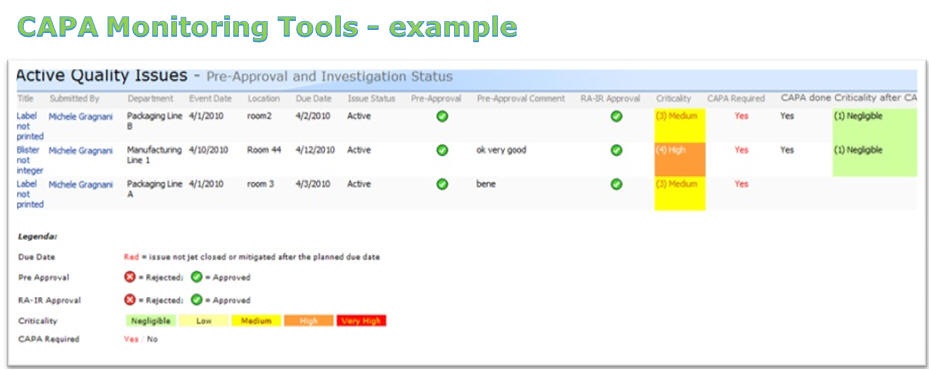Image resolution: width=930 pixels, height=370 pixels.
Task: Click (3) Medium cell in room 3 row
Action: pyautogui.click(x=680, y=193)
